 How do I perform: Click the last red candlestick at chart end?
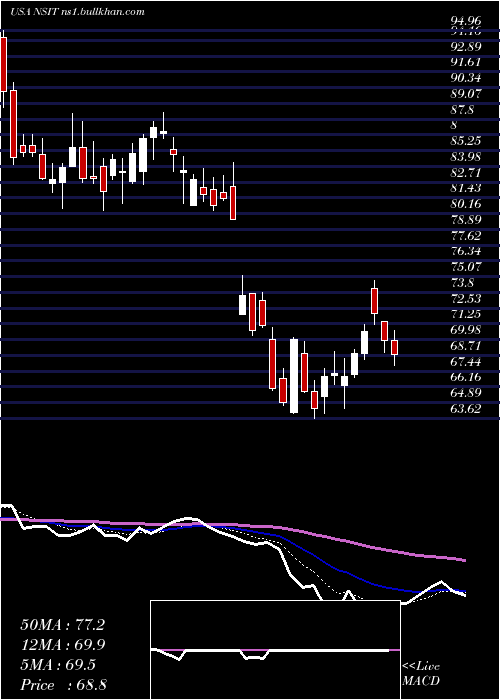point(394,348)
